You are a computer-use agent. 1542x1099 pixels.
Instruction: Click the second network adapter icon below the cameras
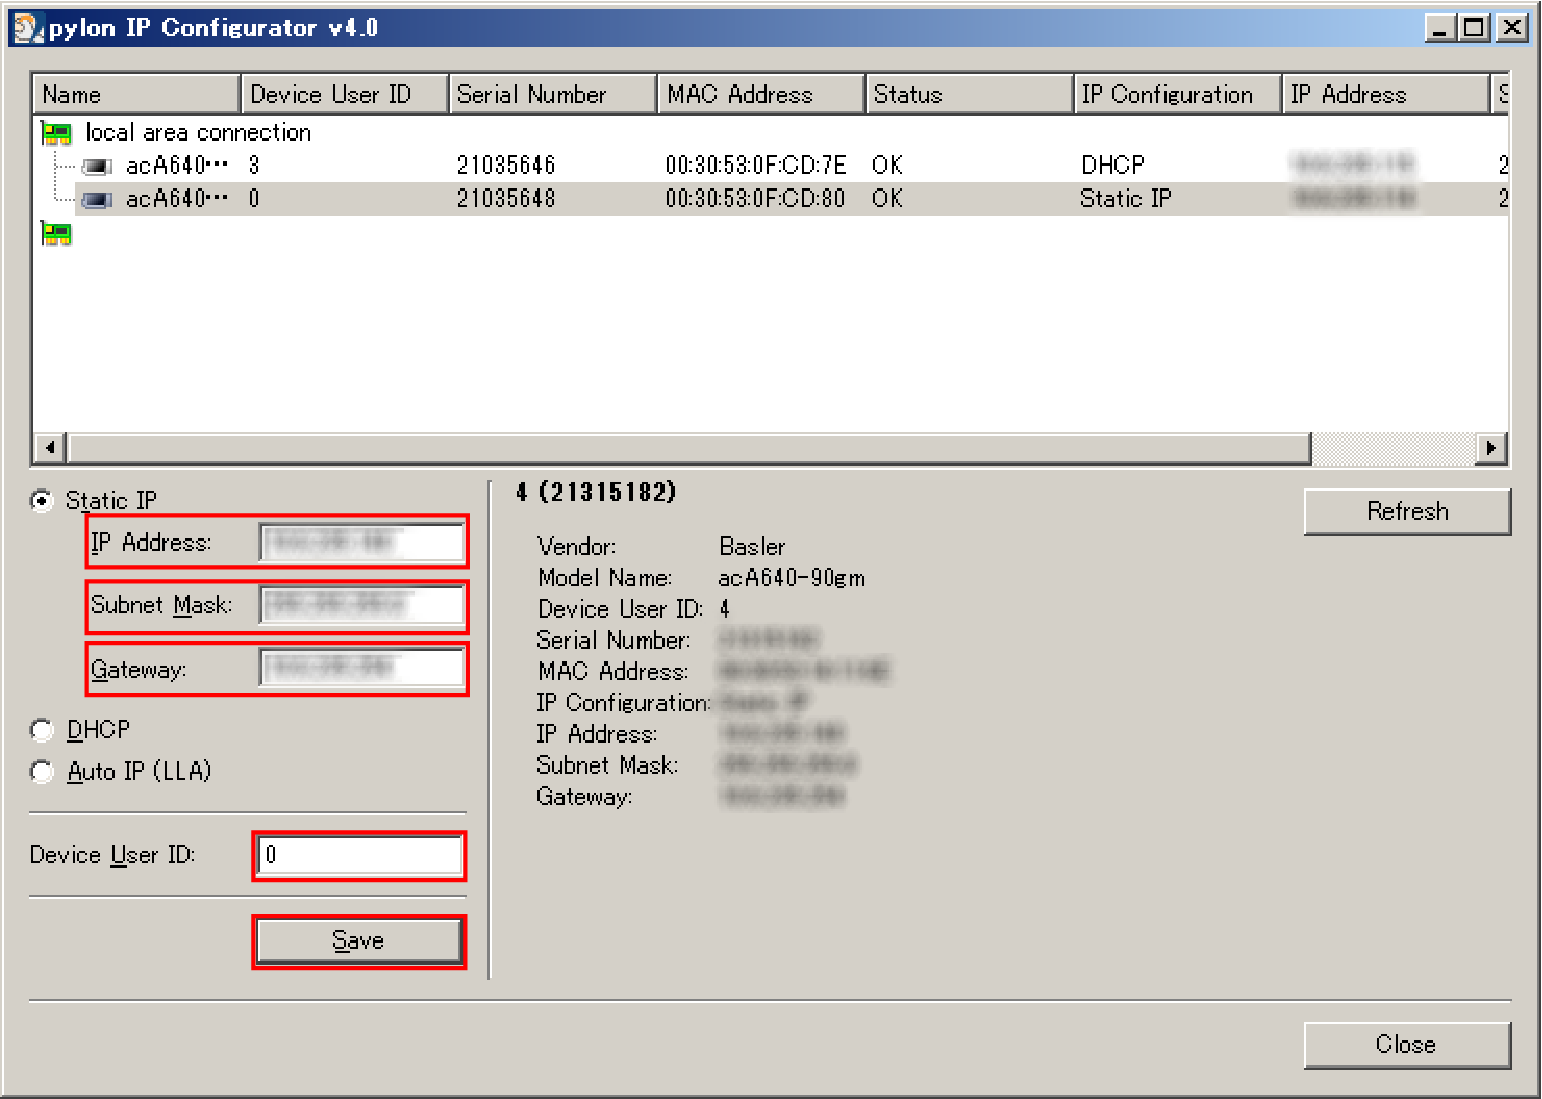[x=56, y=234]
